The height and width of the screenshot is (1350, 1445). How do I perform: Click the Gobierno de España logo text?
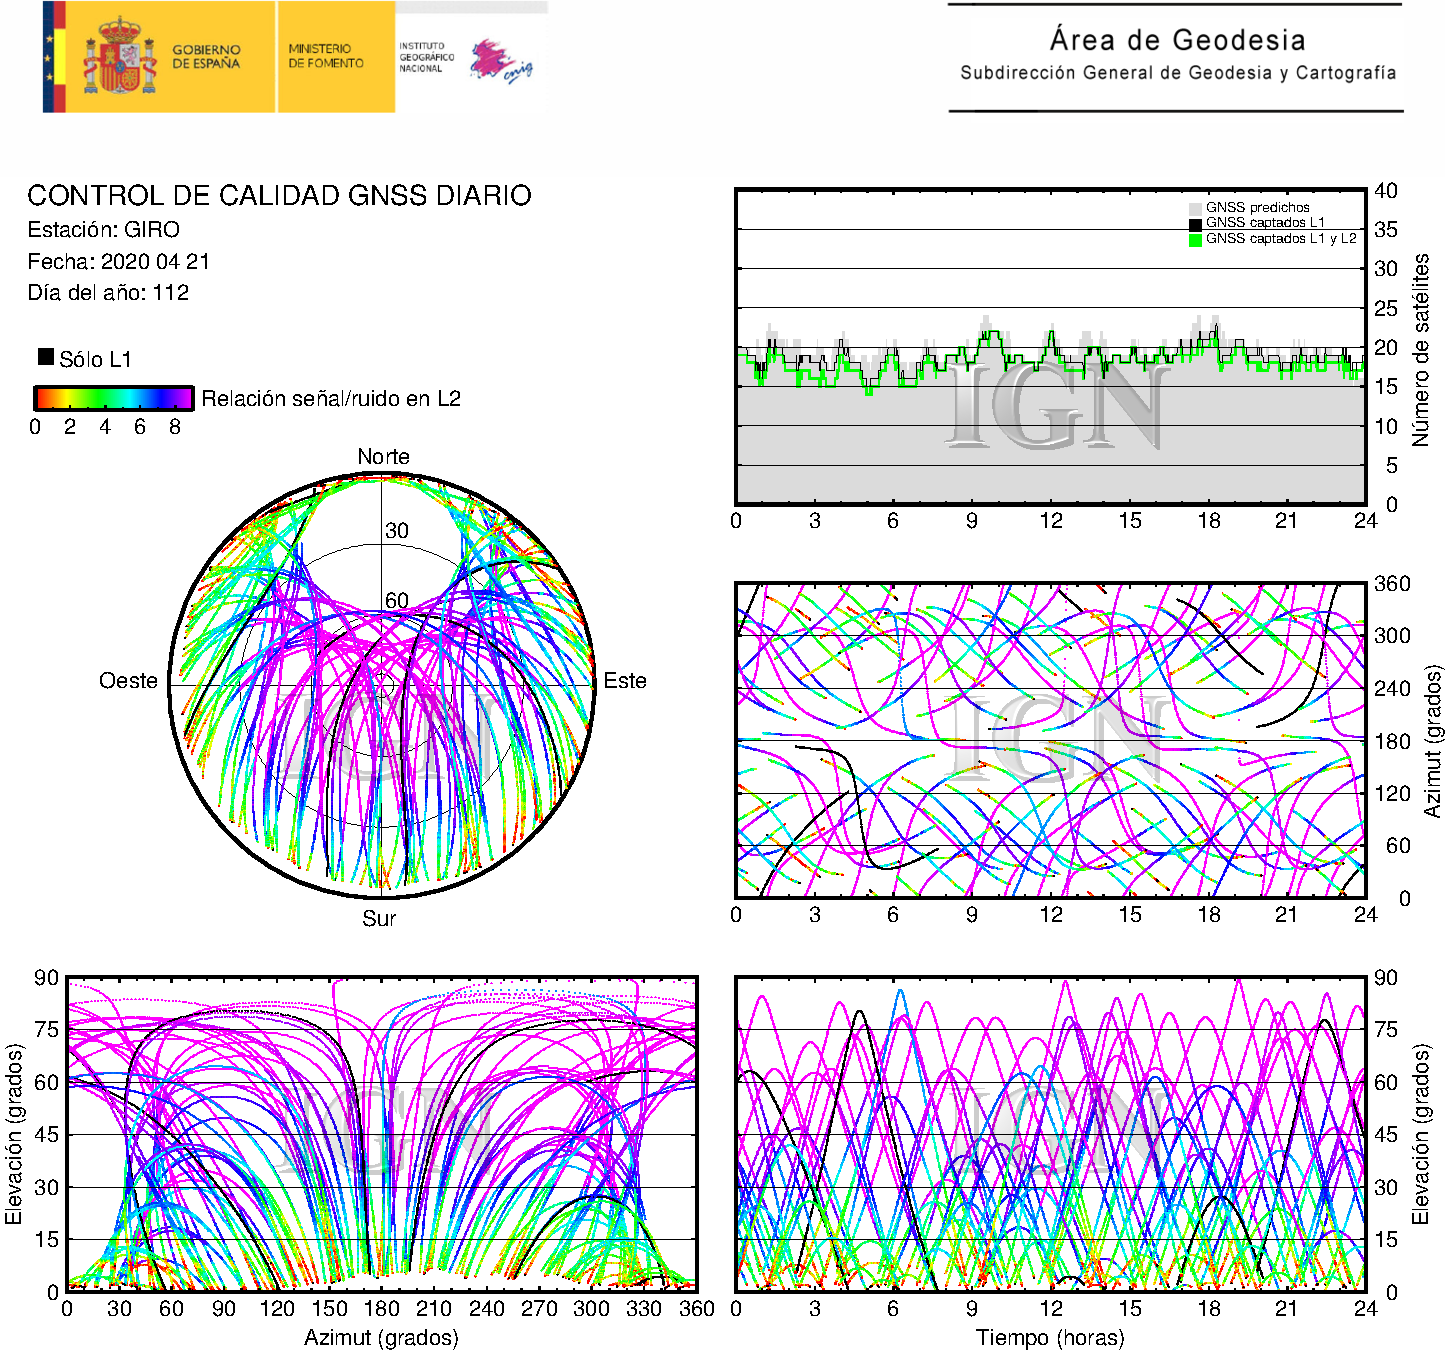(206, 57)
